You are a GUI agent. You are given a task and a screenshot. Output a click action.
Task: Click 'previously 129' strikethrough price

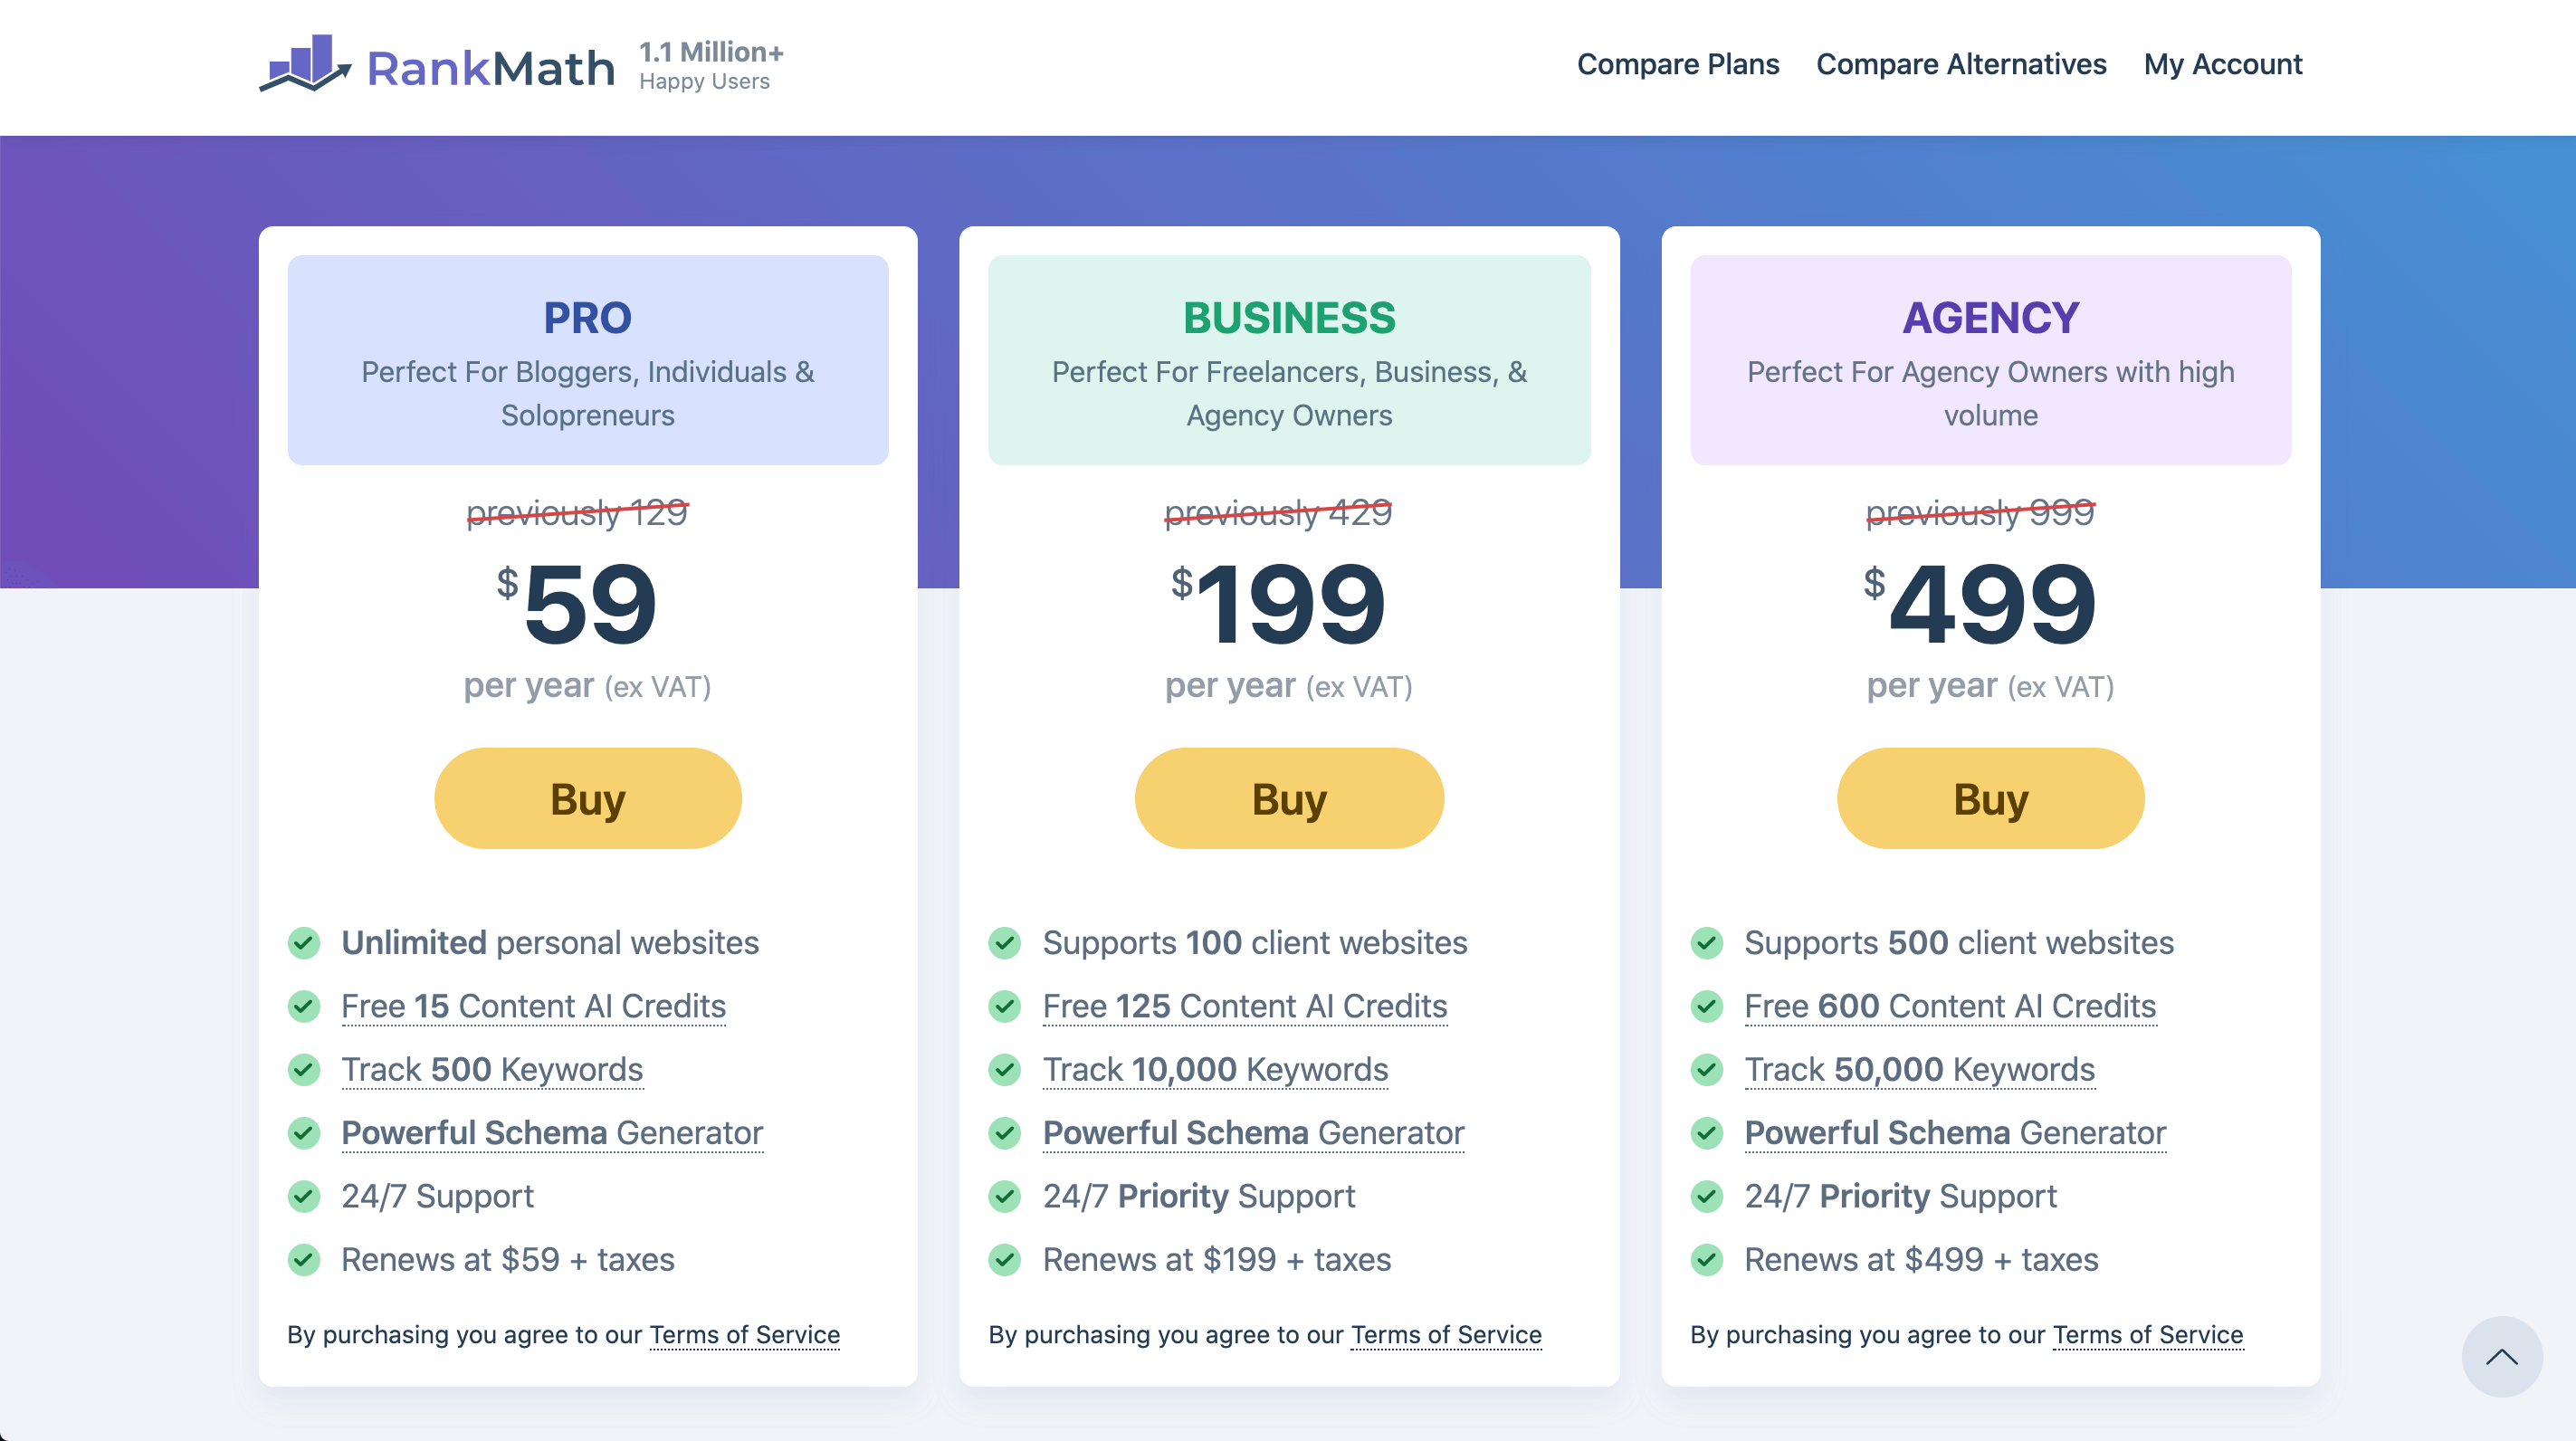[577, 512]
